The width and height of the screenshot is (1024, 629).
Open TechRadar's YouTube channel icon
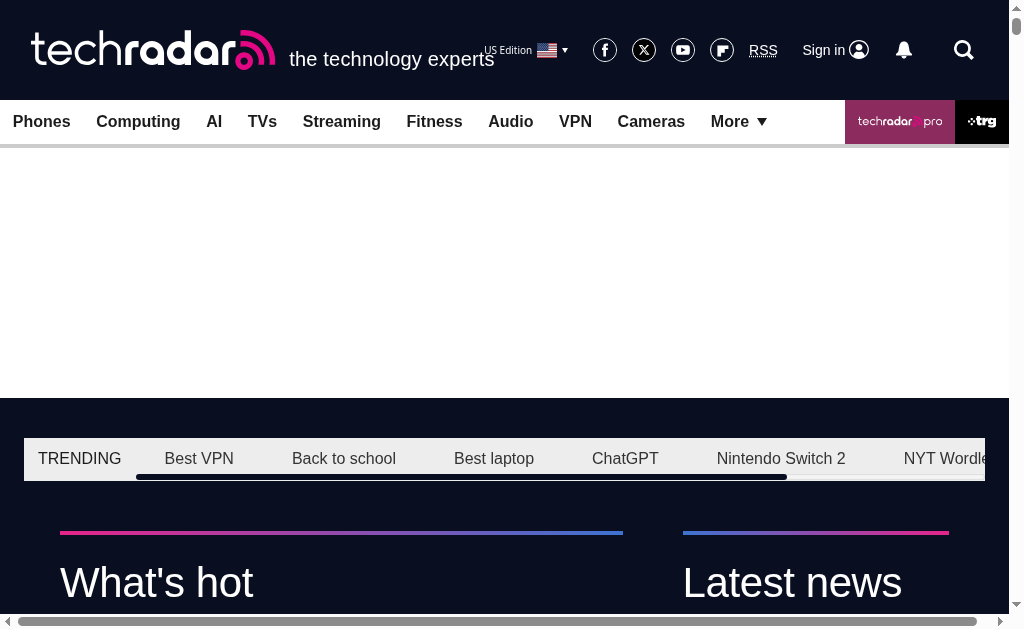(683, 50)
